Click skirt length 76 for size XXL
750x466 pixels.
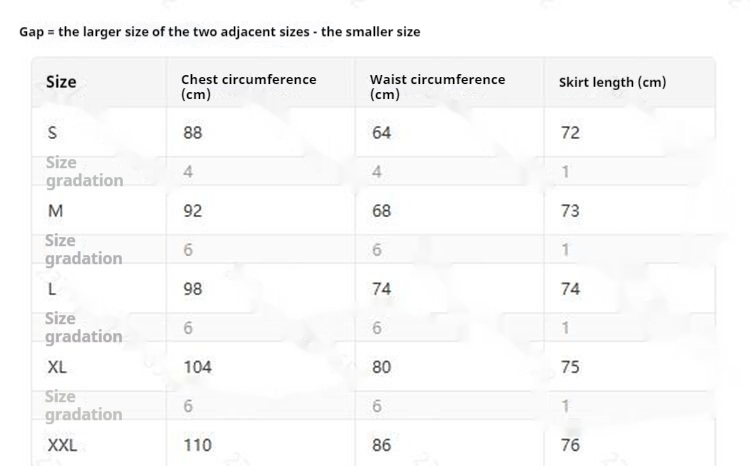[570, 445]
